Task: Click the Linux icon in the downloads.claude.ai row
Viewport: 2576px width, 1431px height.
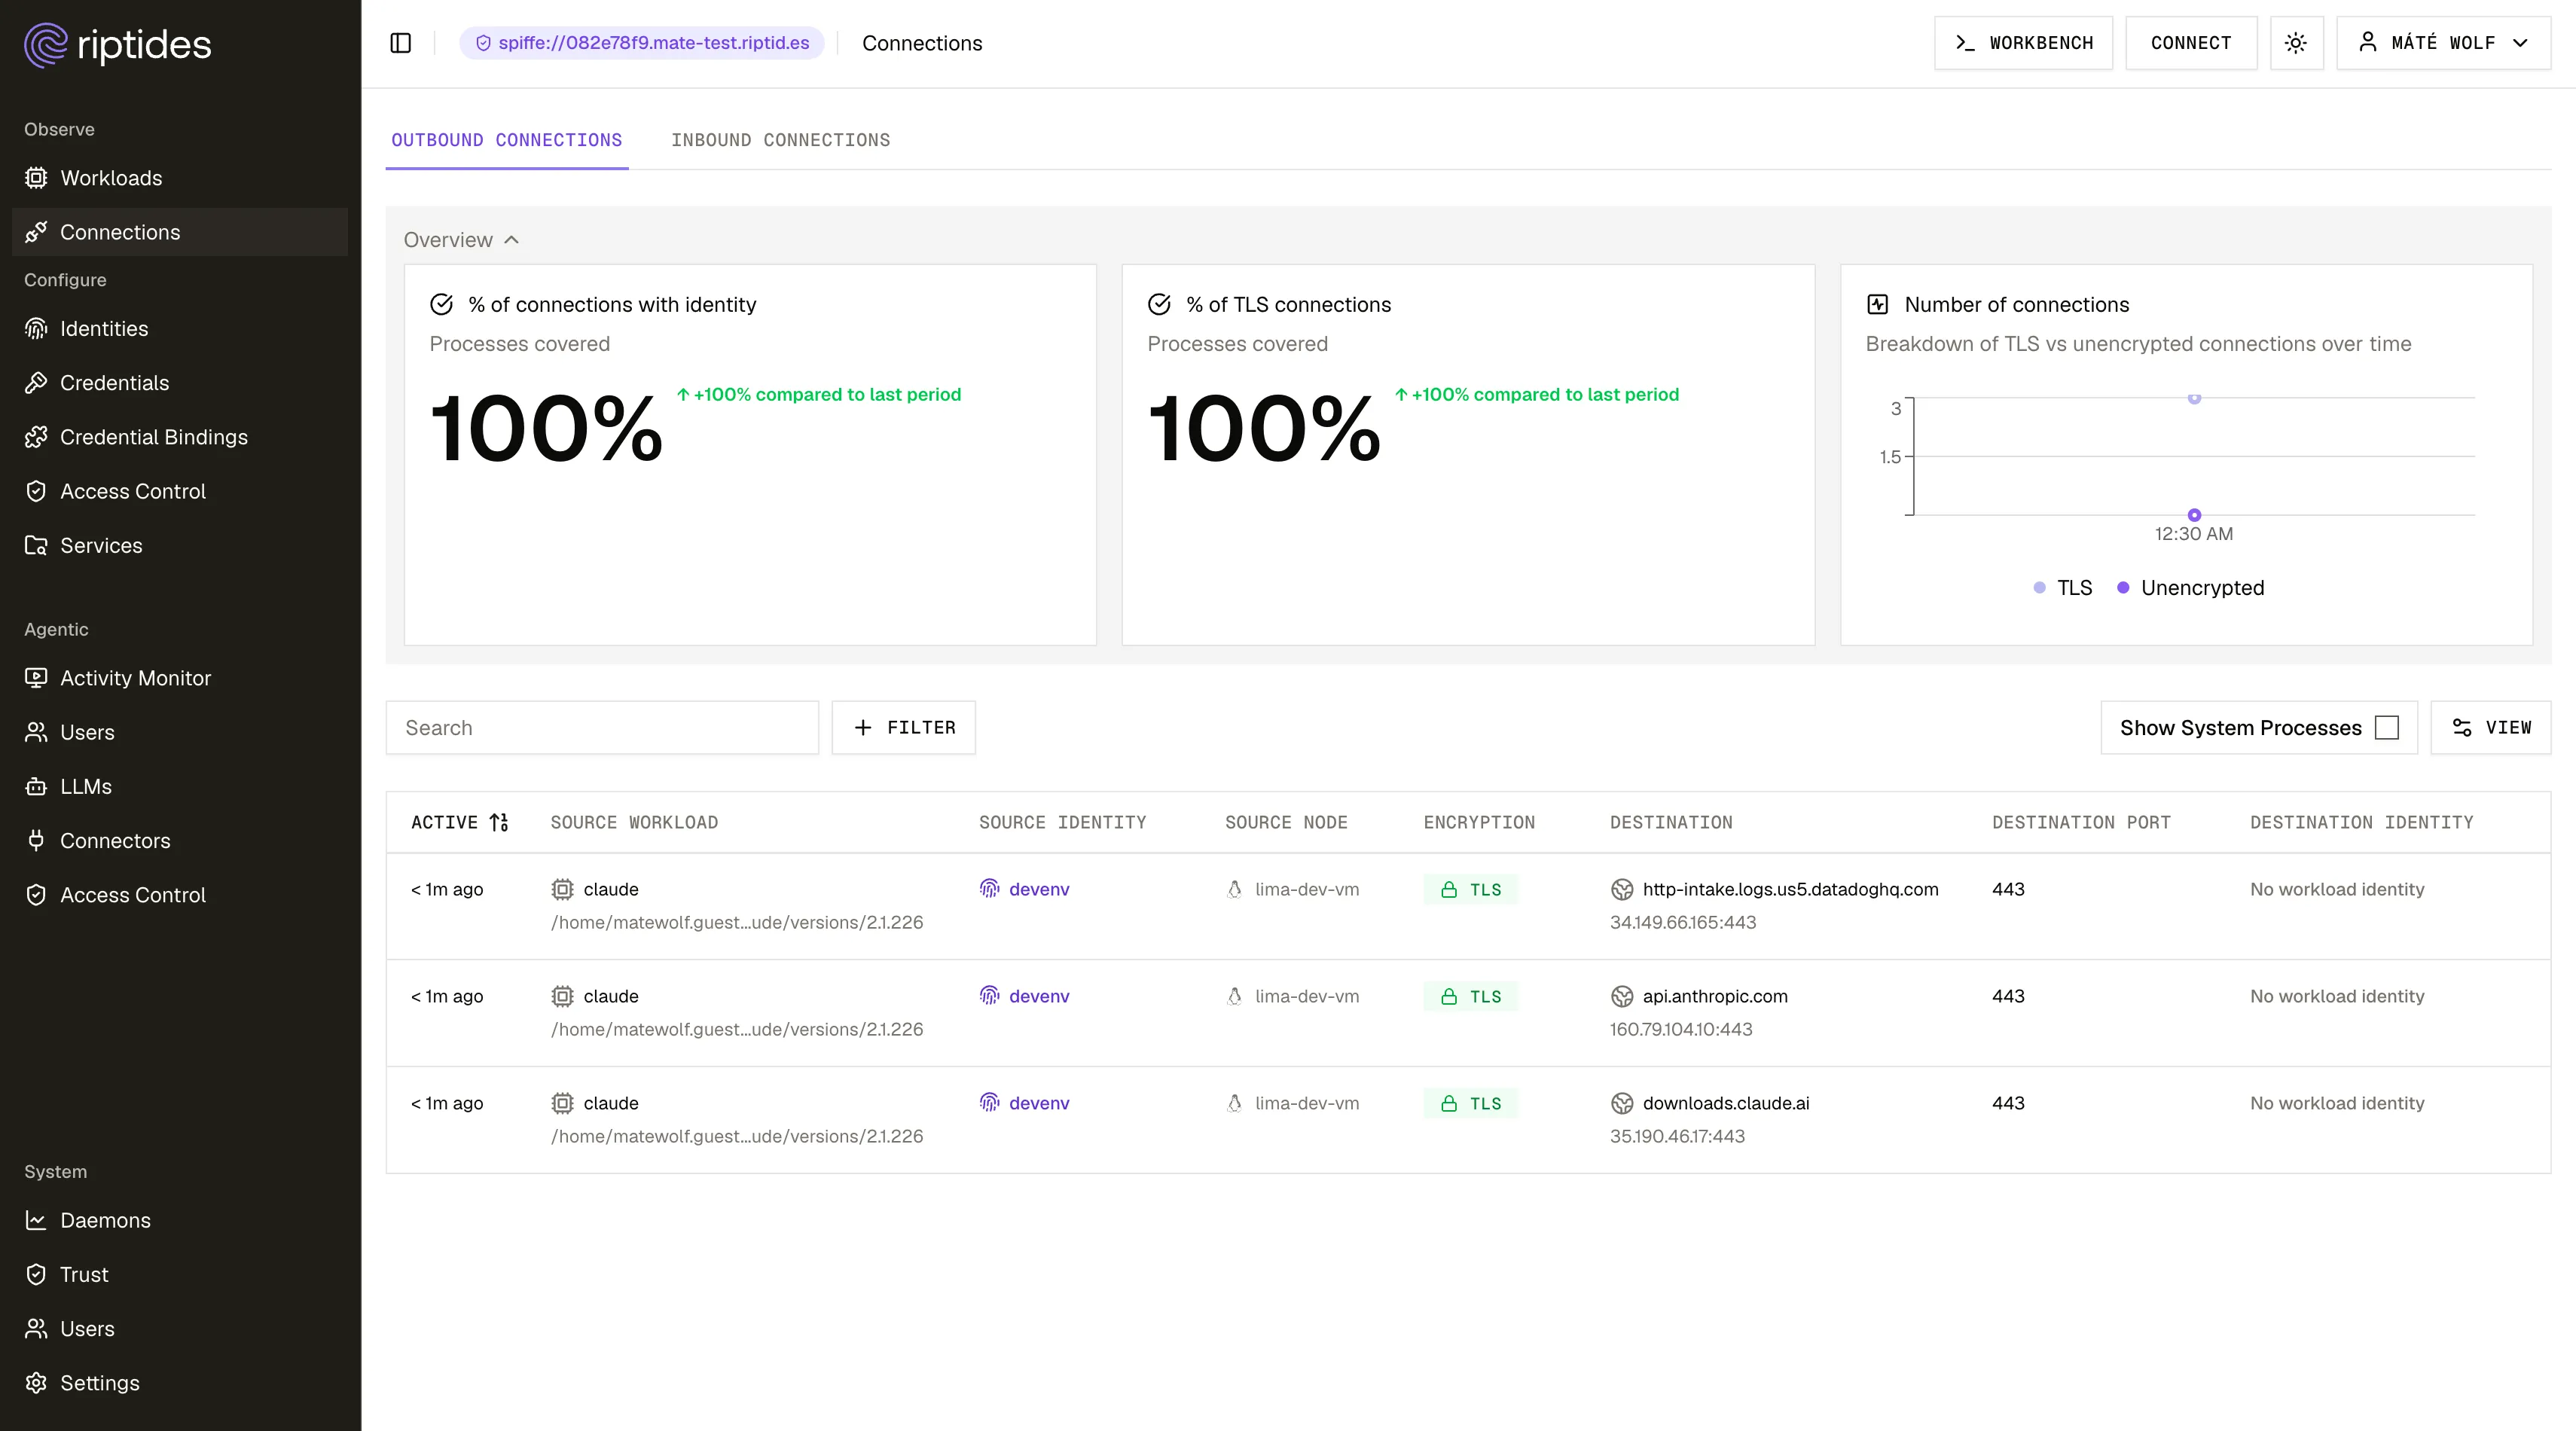Action: pyautogui.click(x=1235, y=1103)
